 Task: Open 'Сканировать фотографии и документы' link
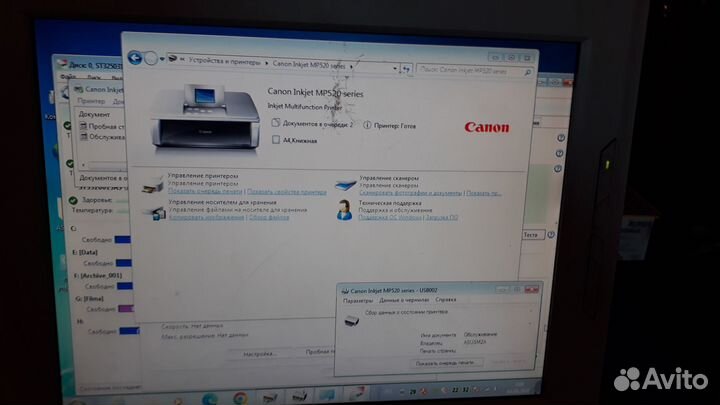coord(411,193)
